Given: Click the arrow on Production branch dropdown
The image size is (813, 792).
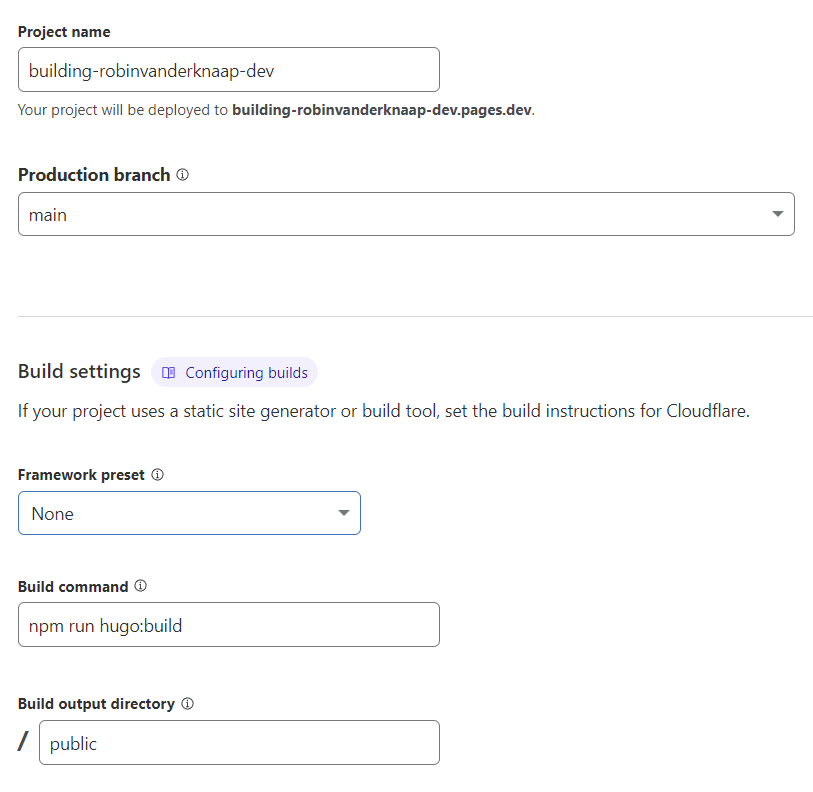Looking at the screenshot, I should [778, 214].
